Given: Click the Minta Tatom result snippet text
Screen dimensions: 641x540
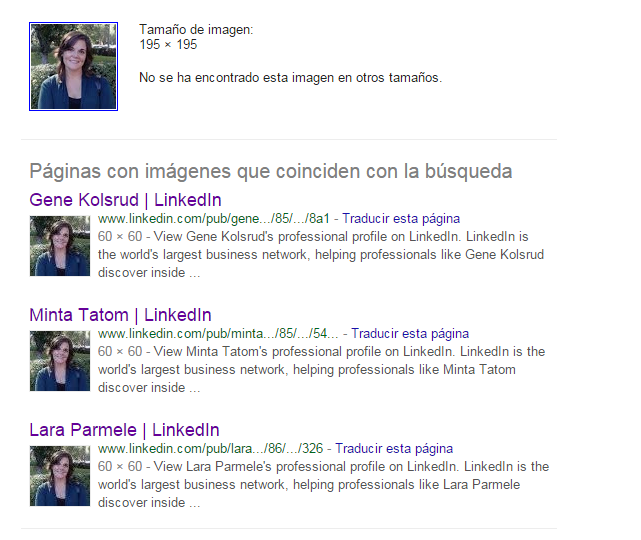Looking at the screenshot, I should [321, 370].
